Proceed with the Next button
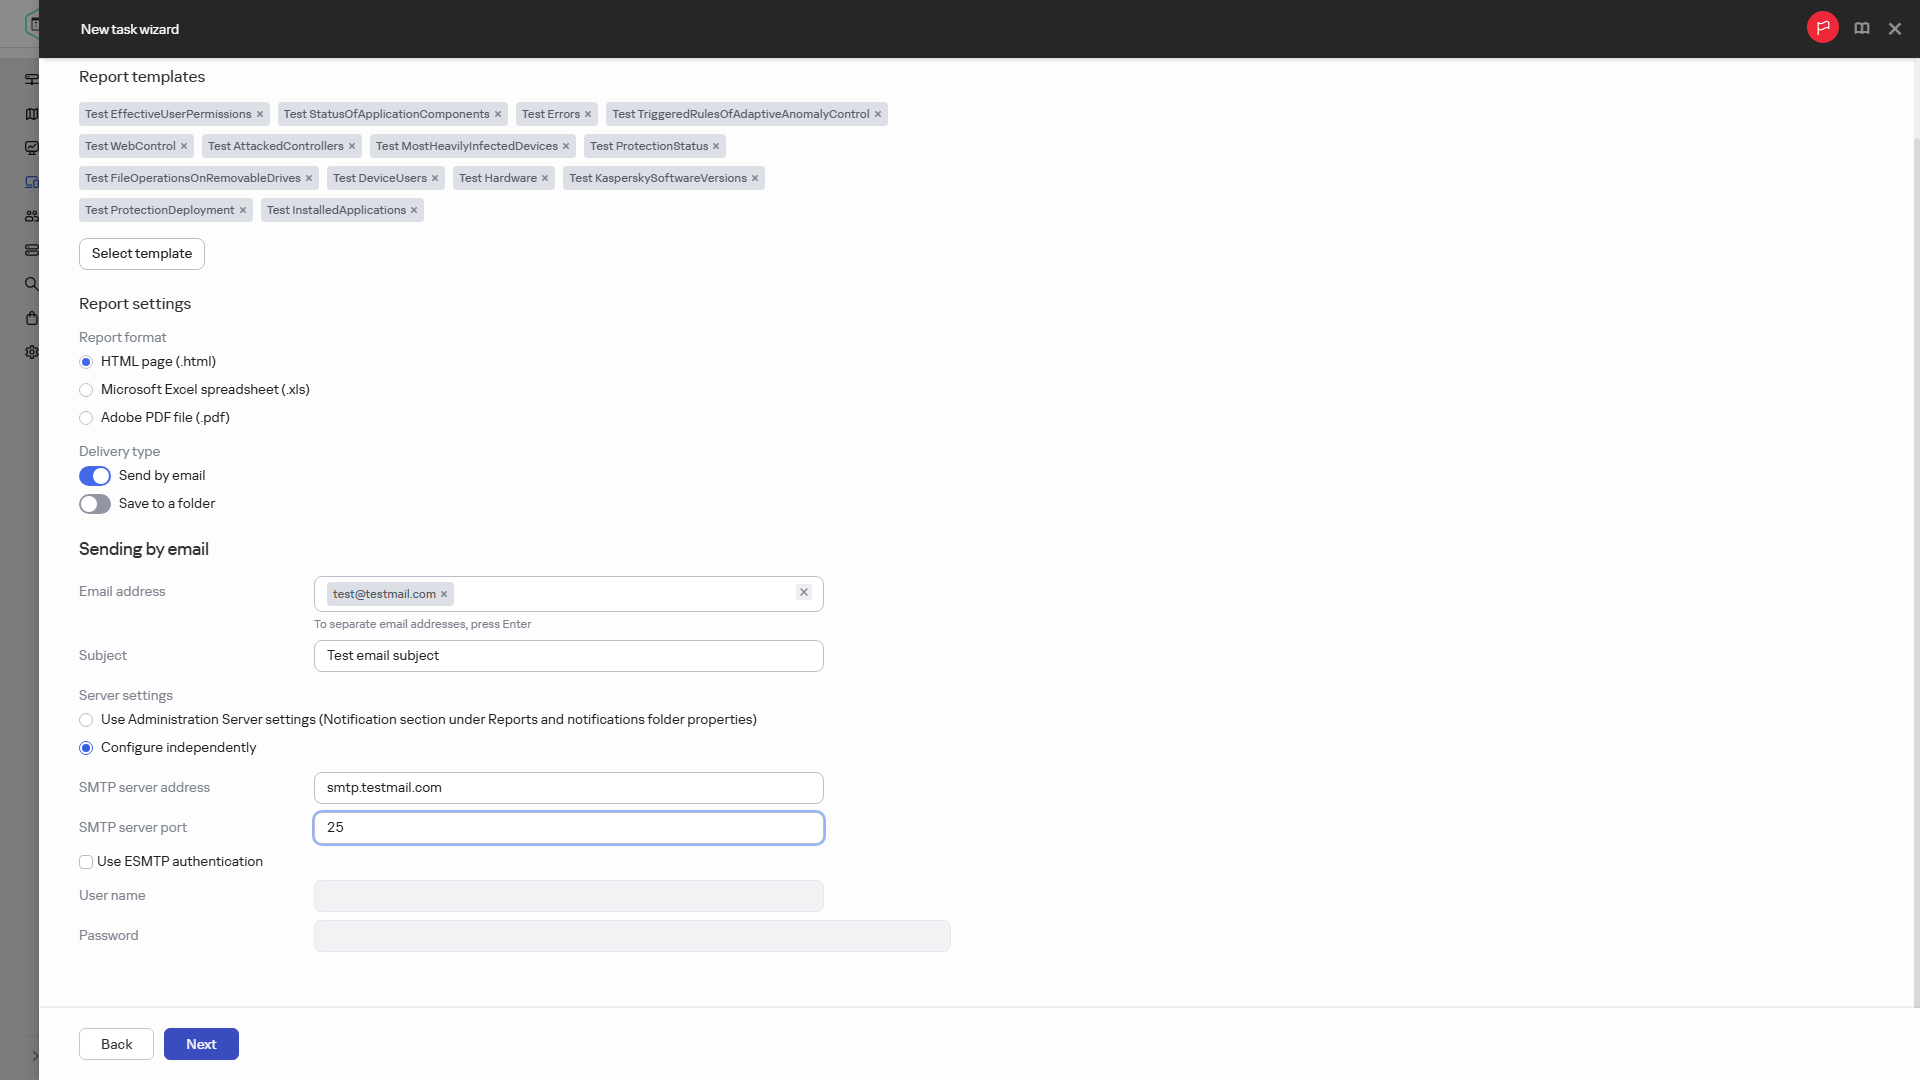This screenshot has width=1920, height=1080. 201,1044
